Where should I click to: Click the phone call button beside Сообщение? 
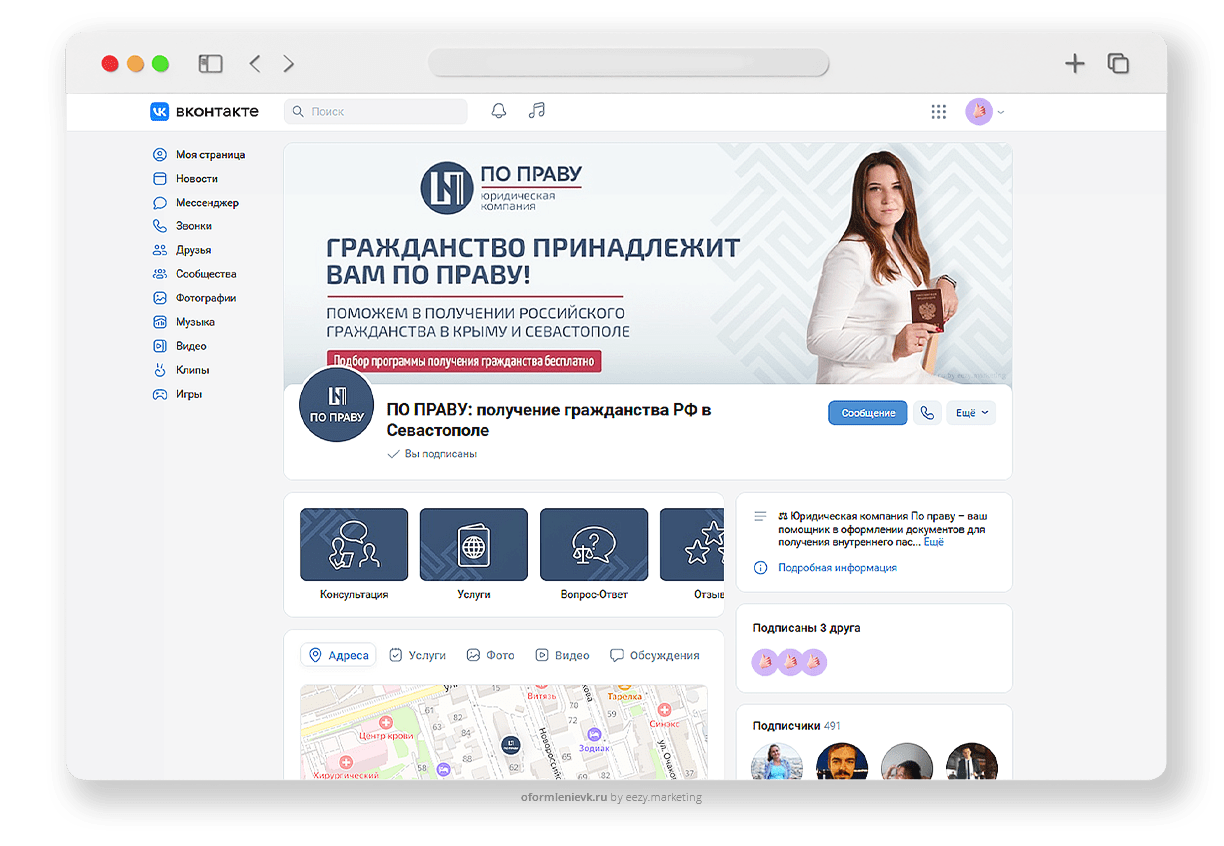click(927, 413)
